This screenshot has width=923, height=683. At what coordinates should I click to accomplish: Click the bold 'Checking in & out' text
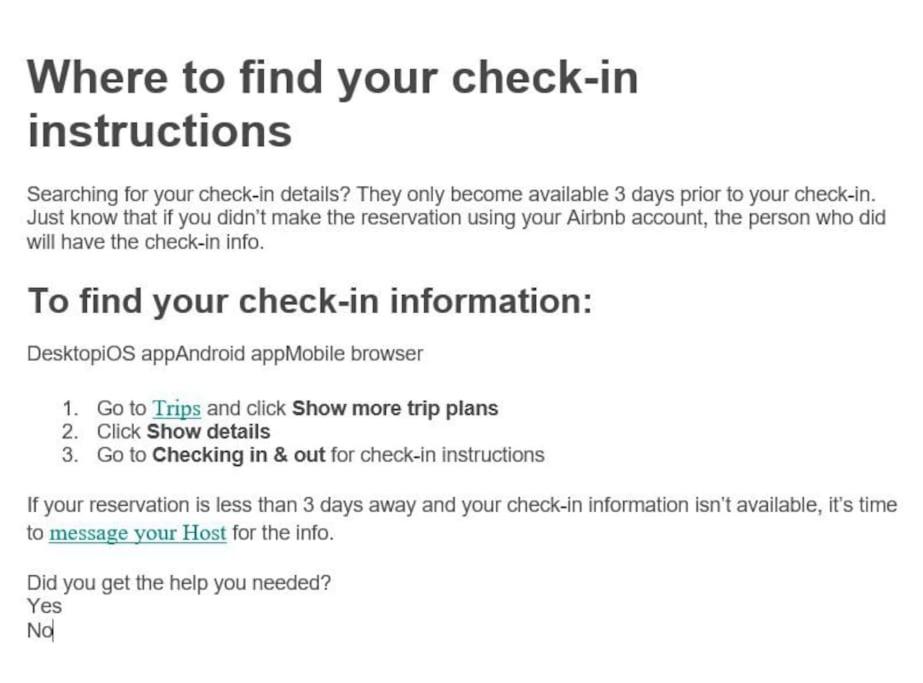click(x=238, y=455)
